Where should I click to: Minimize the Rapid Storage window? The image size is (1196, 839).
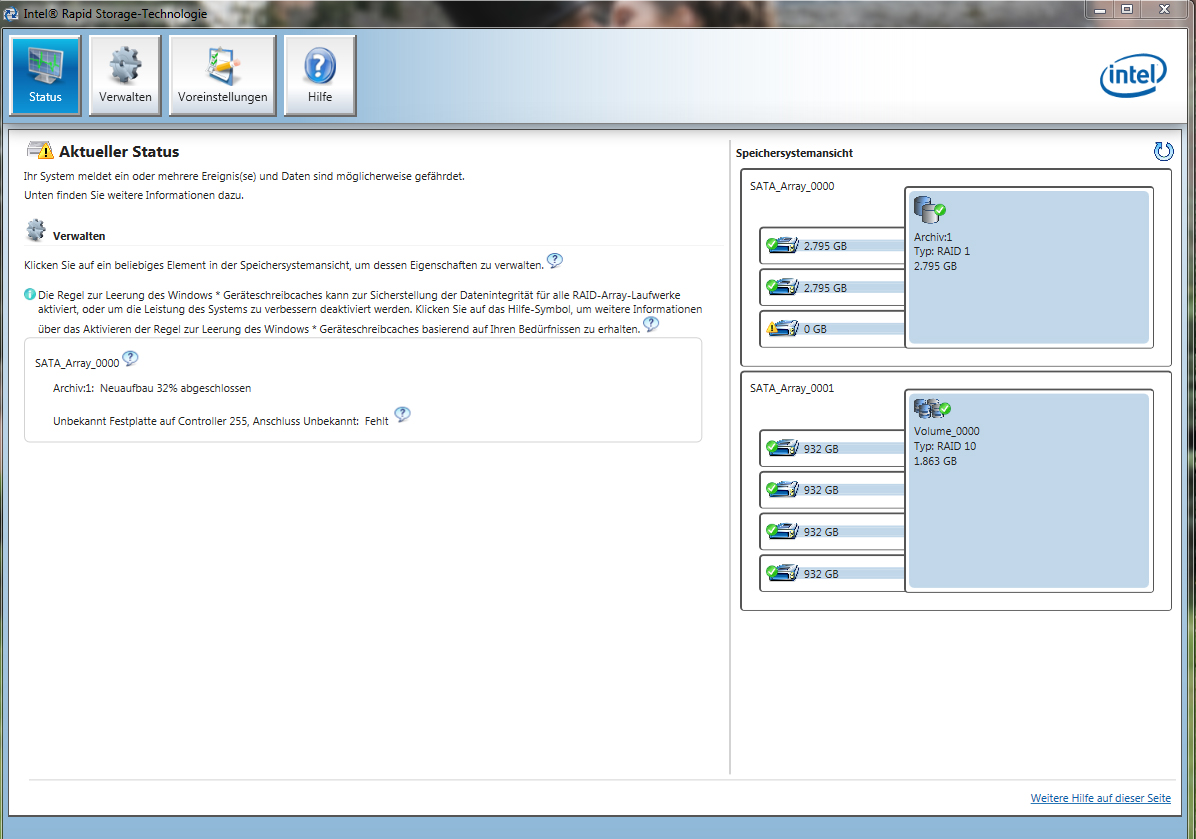point(1099,10)
